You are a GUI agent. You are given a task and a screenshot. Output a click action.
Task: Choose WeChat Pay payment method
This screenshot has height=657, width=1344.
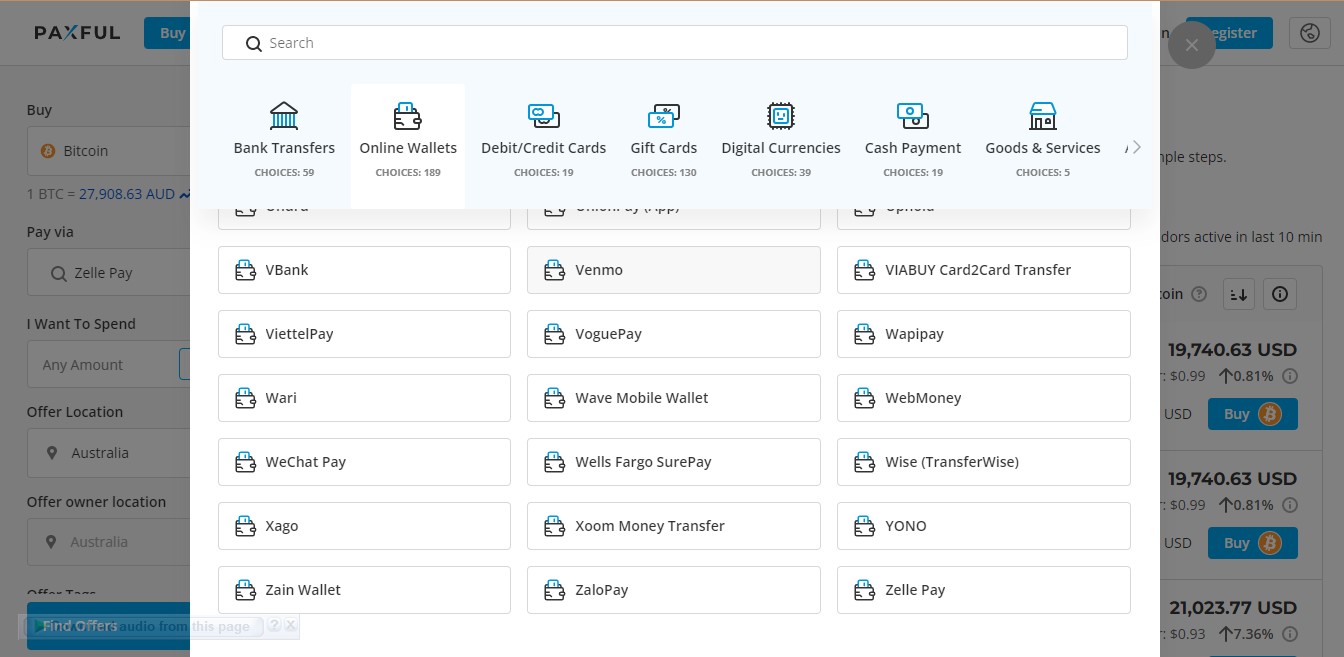(364, 462)
